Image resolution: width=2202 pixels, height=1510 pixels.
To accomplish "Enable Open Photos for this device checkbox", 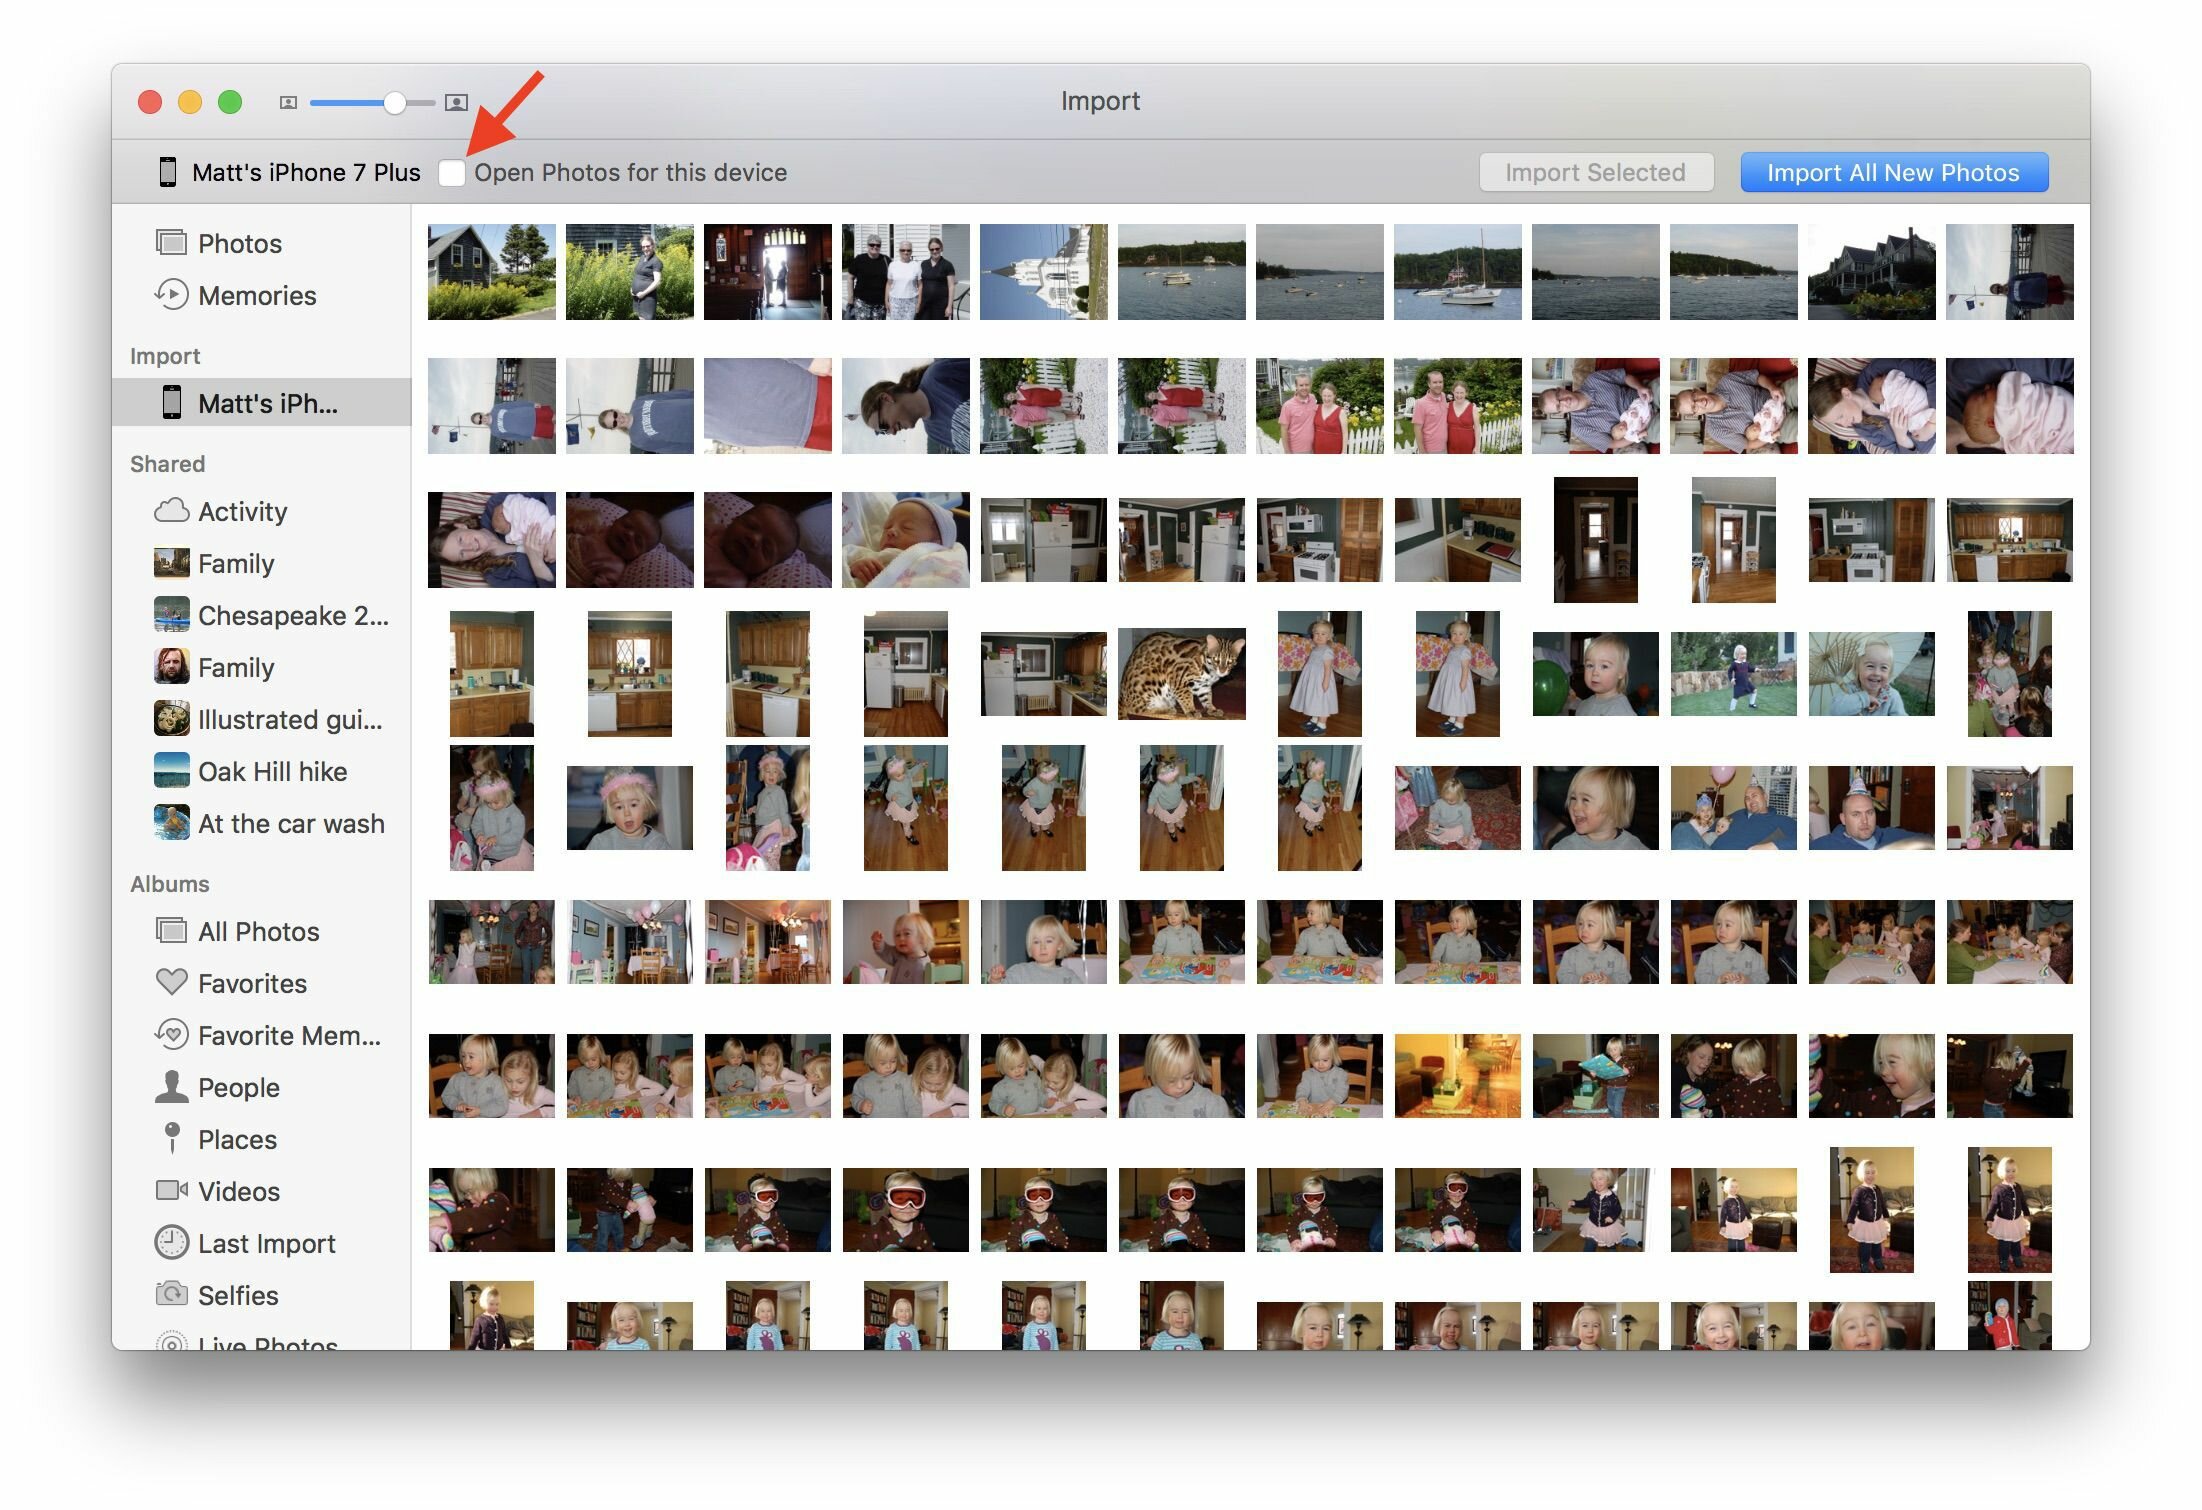I will point(452,173).
